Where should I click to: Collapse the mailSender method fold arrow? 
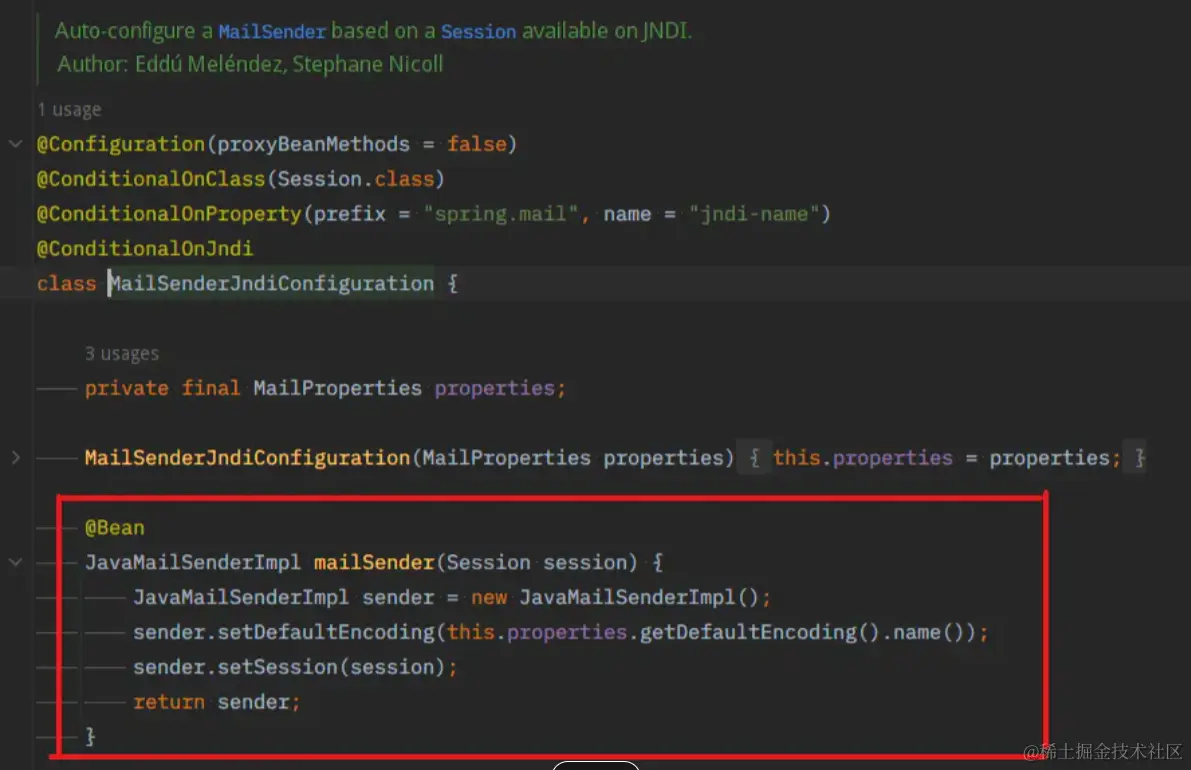pos(15,563)
